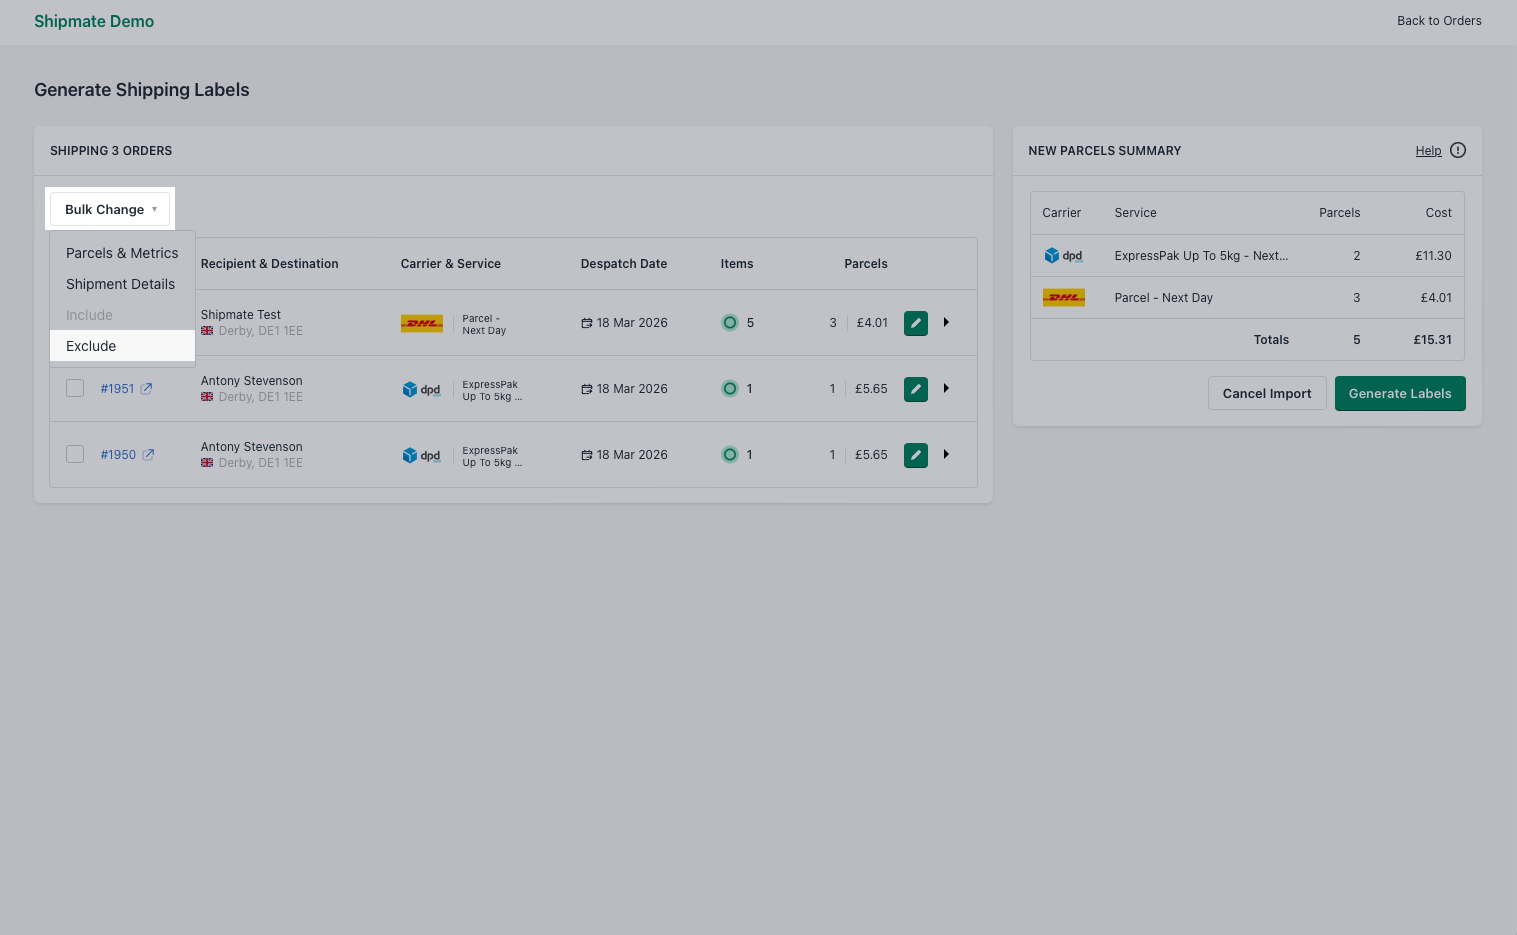Choose Parcels & Metrics from the menu
The width and height of the screenshot is (1517, 935).
point(122,253)
